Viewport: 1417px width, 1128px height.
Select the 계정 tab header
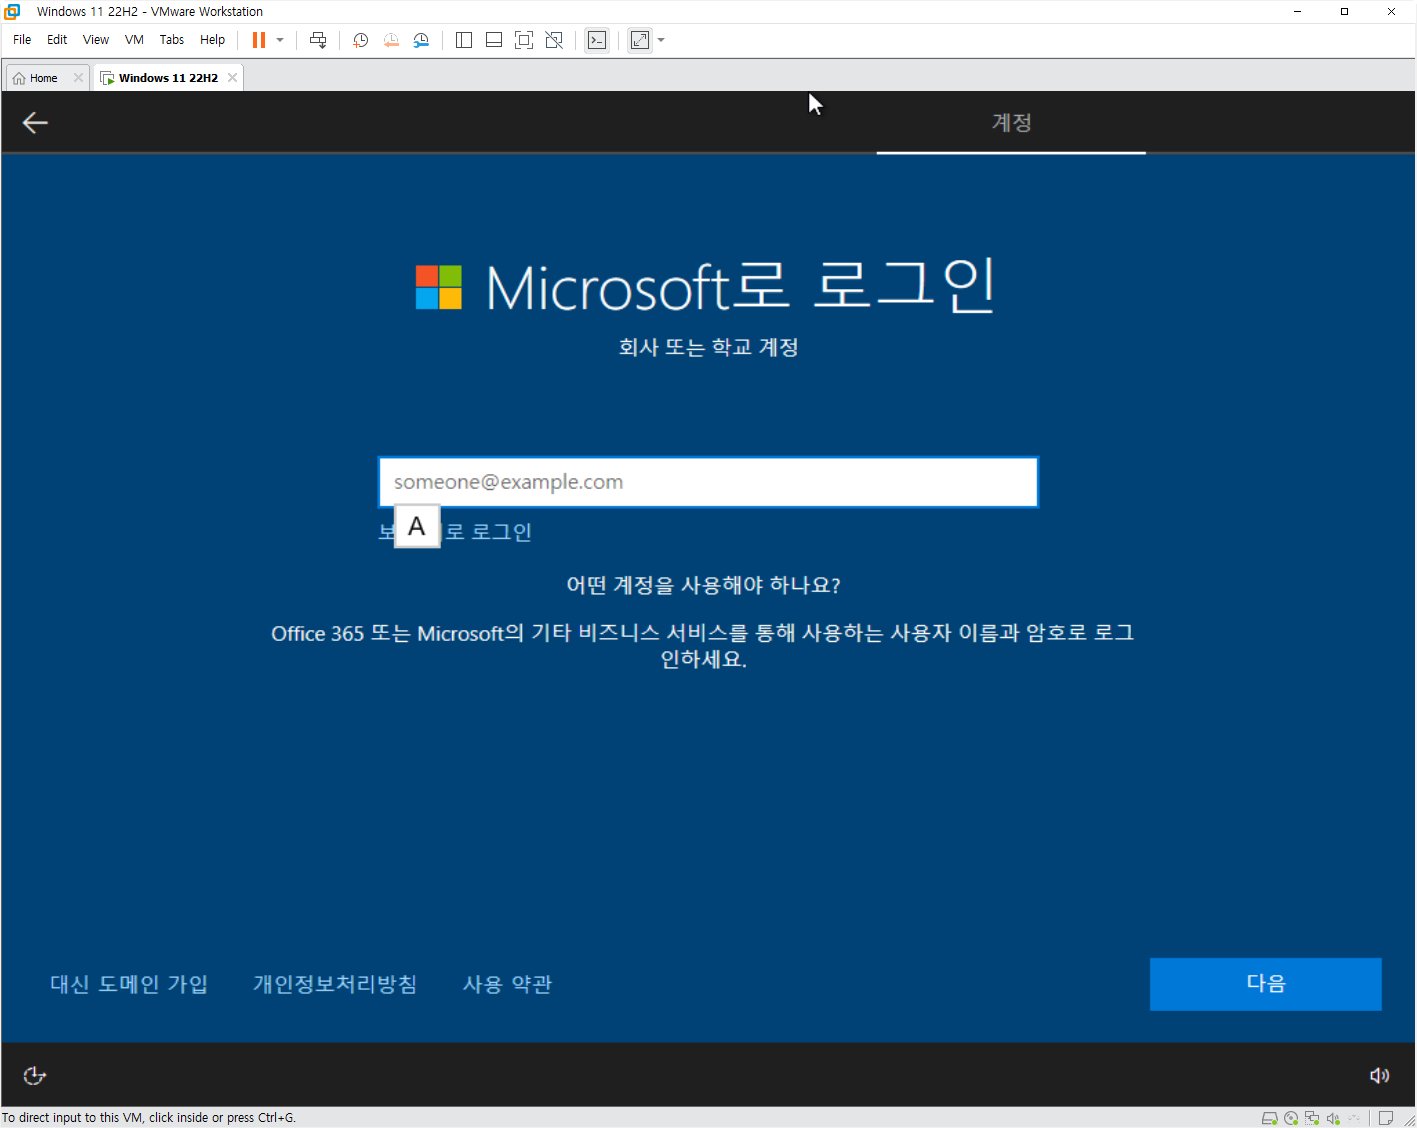(1011, 123)
